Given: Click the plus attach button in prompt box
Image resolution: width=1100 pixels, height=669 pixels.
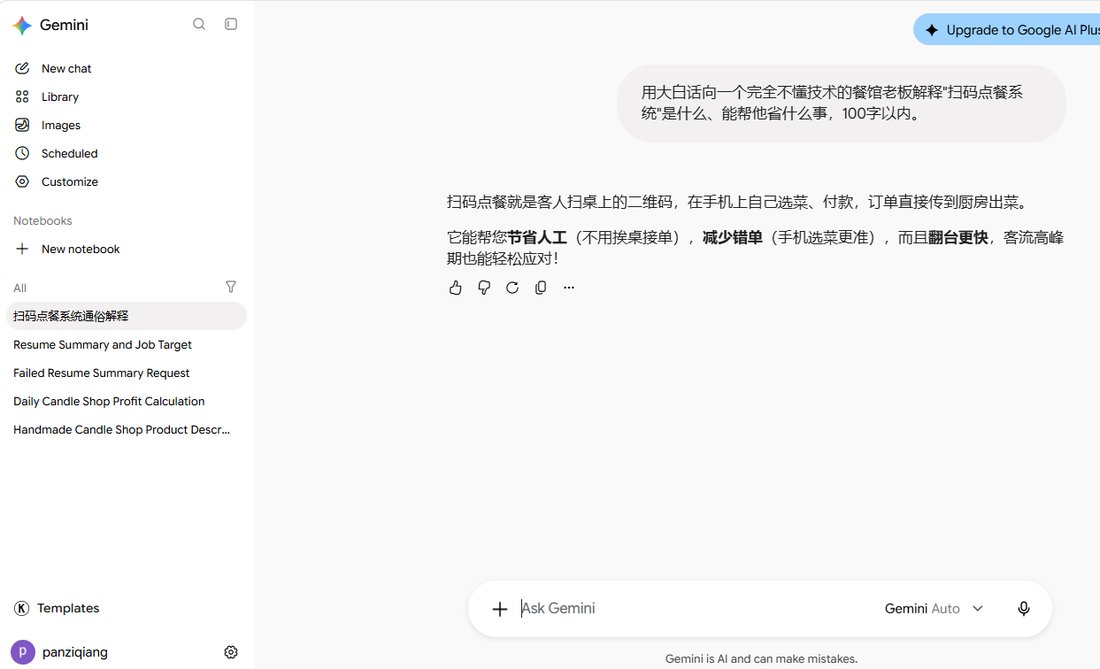Looking at the screenshot, I should [x=499, y=609].
